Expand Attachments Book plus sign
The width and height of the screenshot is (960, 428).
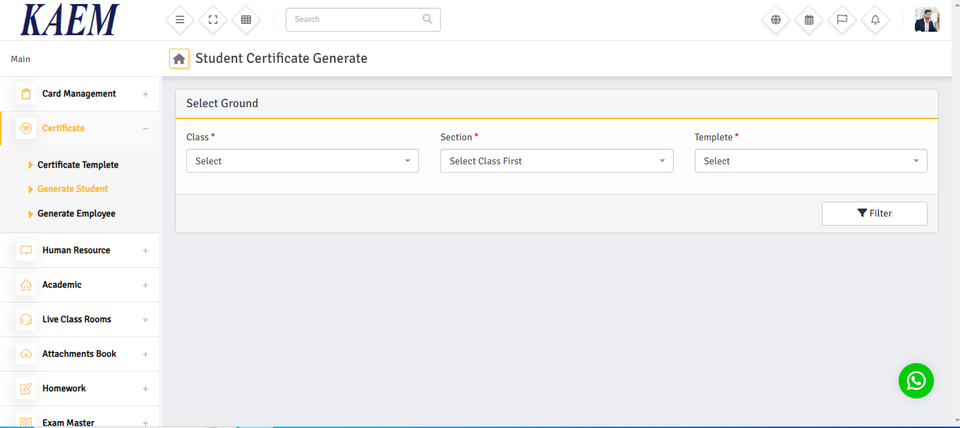click(145, 355)
